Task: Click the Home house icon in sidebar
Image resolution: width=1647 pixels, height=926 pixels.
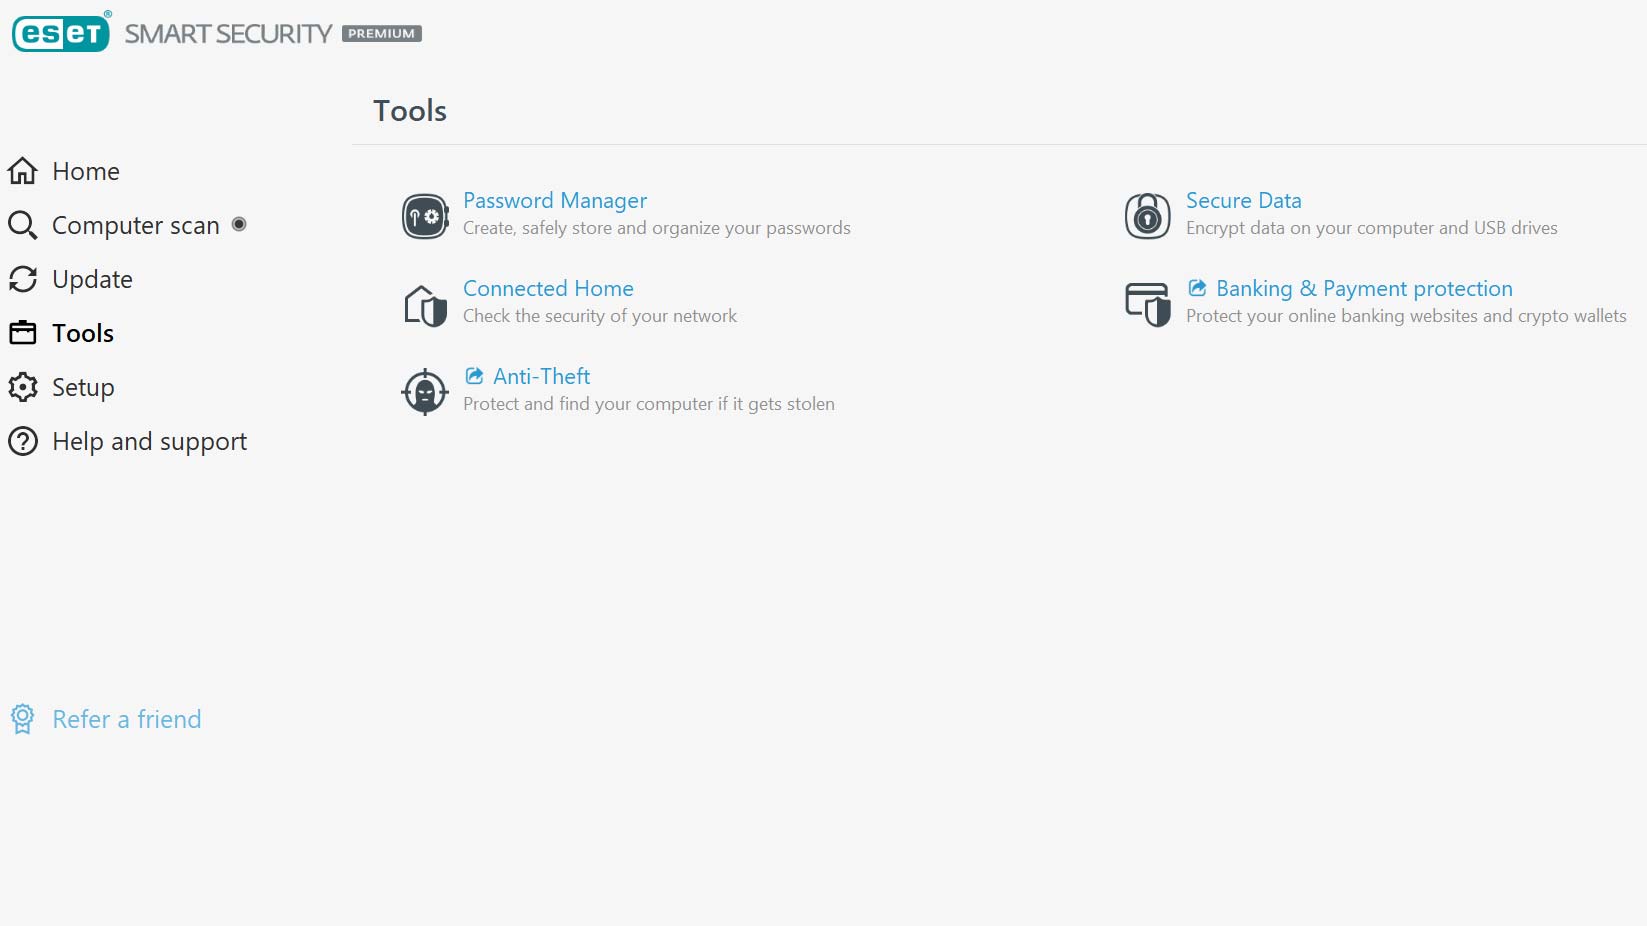Action: click(x=23, y=171)
